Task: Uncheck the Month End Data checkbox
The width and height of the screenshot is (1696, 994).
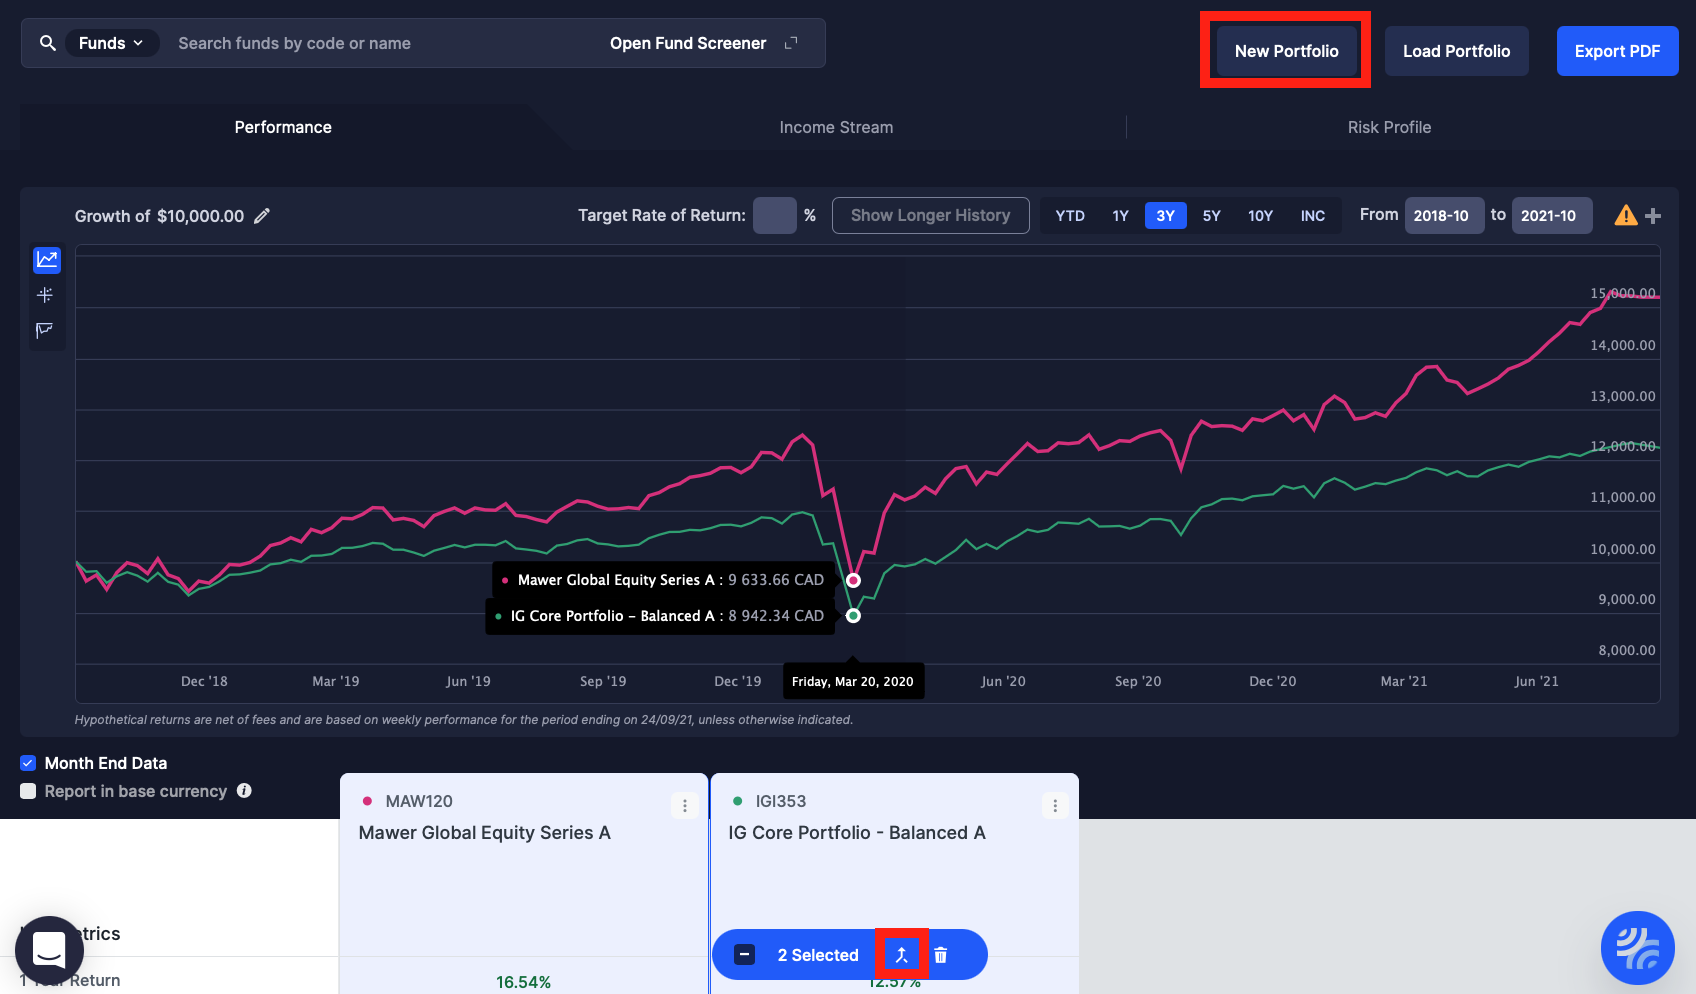Action: (x=28, y=763)
